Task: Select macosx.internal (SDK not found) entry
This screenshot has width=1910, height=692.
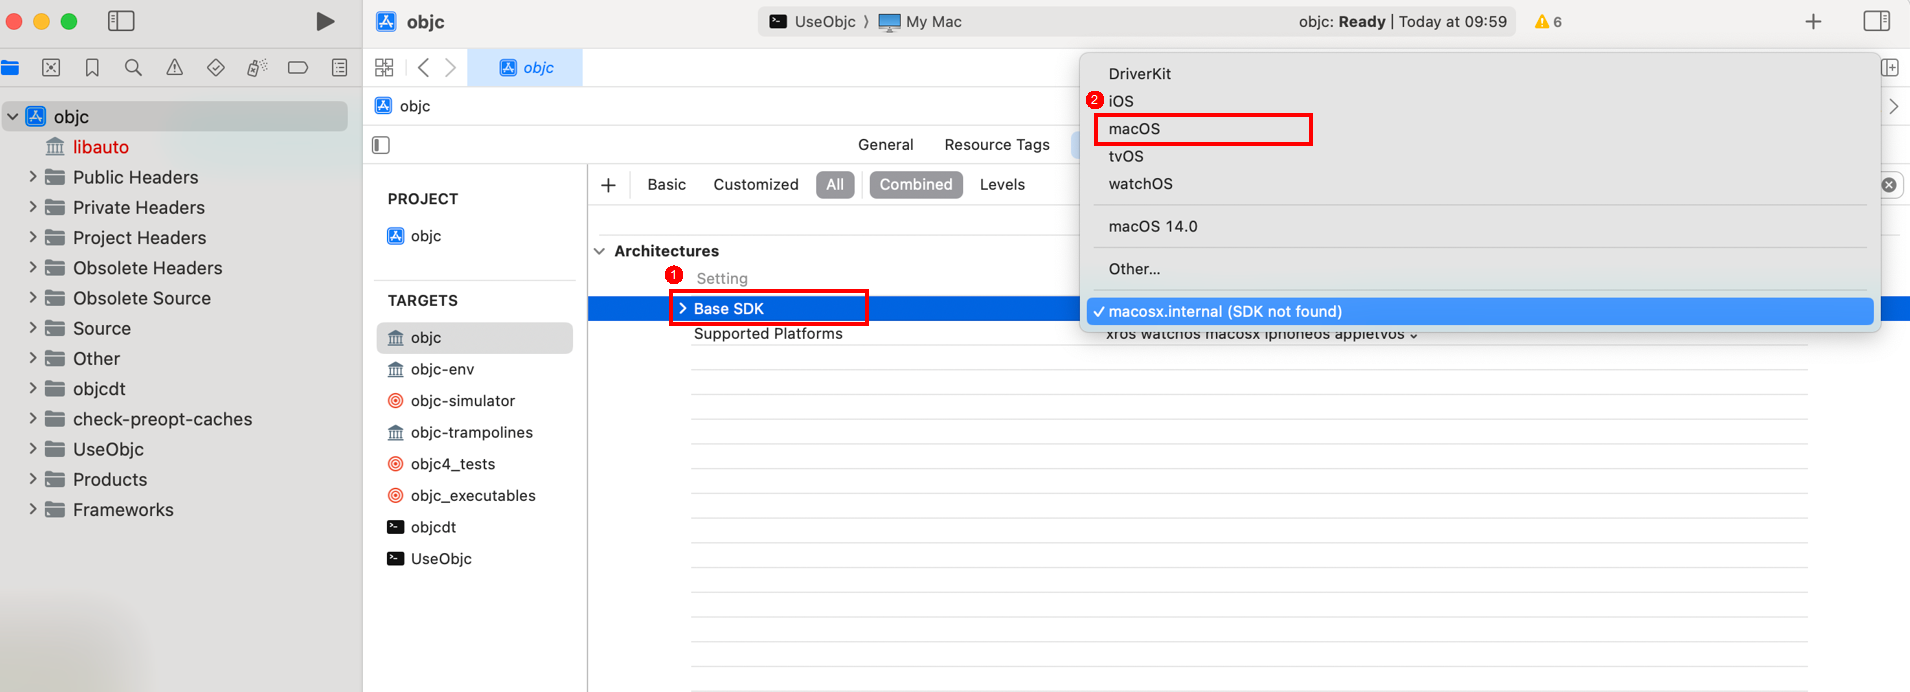Action: [x=1480, y=312]
